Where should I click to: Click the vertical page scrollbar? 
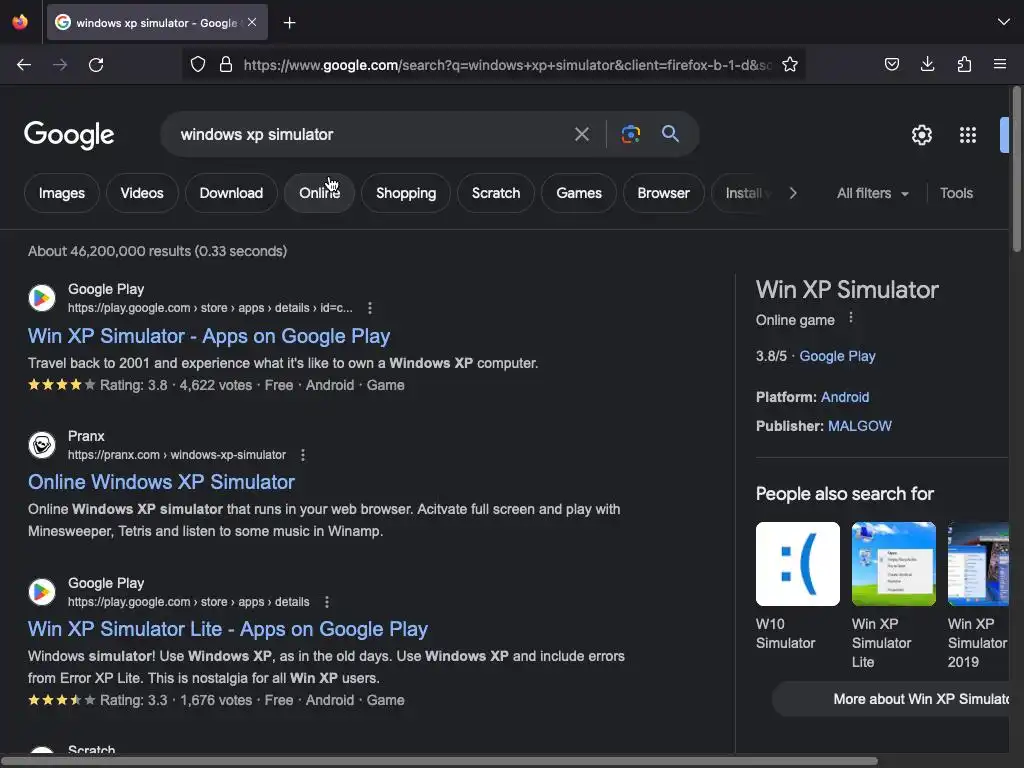(x=1016, y=168)
